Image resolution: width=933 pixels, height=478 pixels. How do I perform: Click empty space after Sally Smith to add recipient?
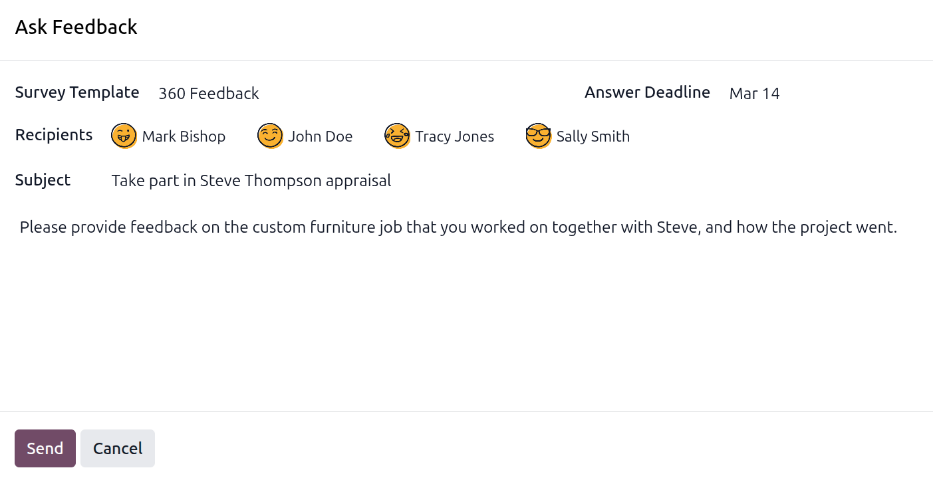760,136
